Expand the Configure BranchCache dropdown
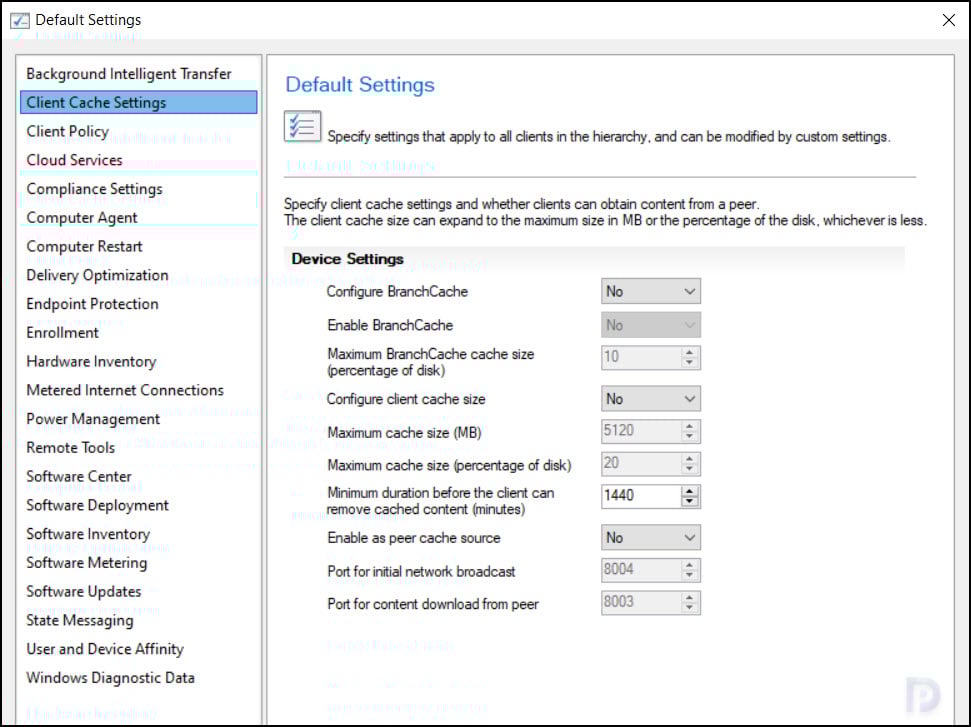The width and height of the screenshot is (971, 727). point(651,292)
